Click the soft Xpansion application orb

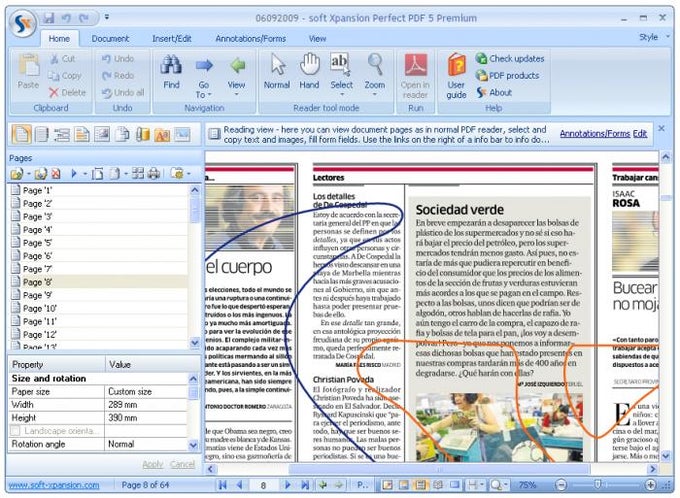coord(23,24)
